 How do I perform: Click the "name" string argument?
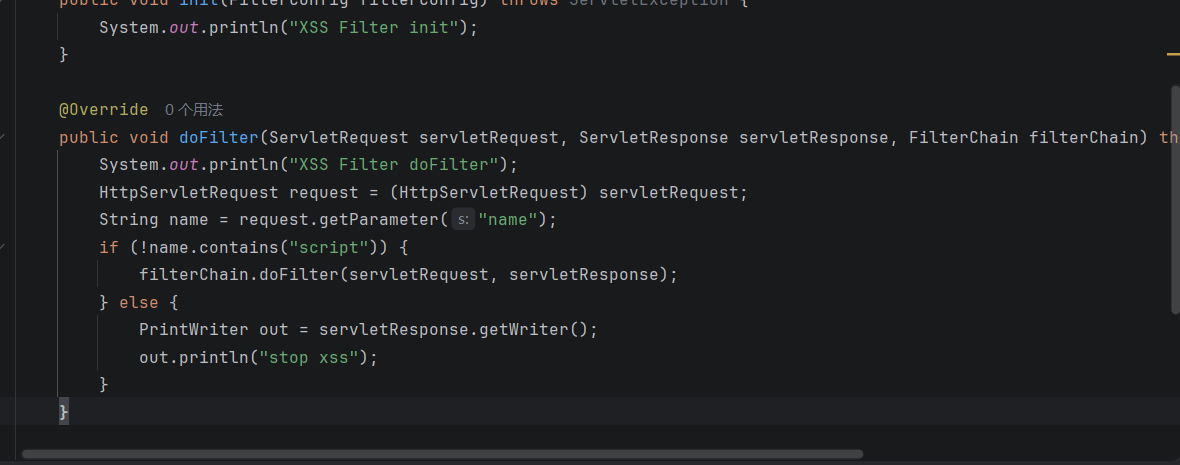(x=508, y=220)
